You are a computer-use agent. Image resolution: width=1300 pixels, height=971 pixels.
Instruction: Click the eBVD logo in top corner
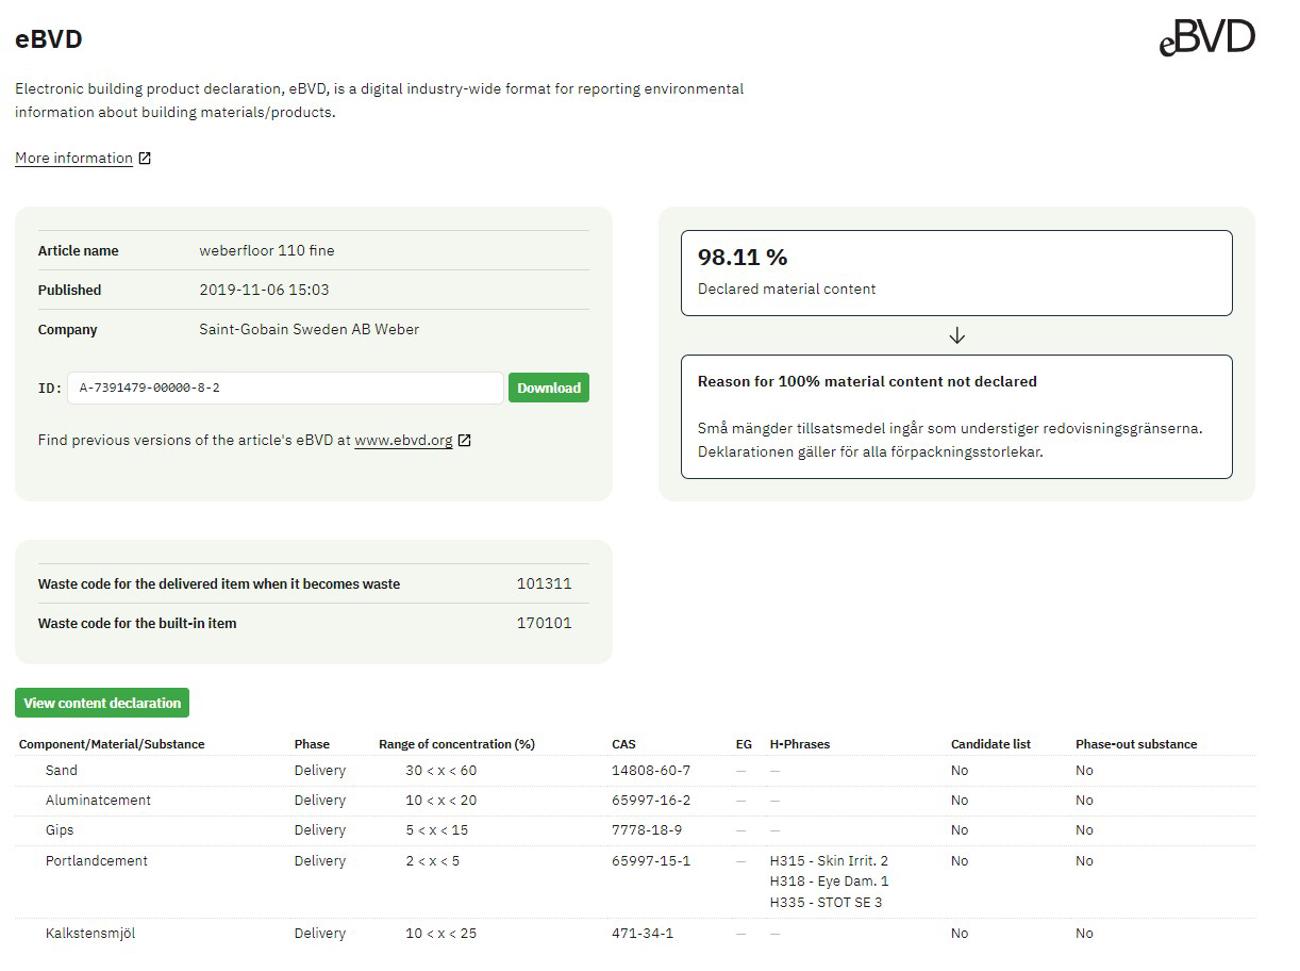point(1206,38)
